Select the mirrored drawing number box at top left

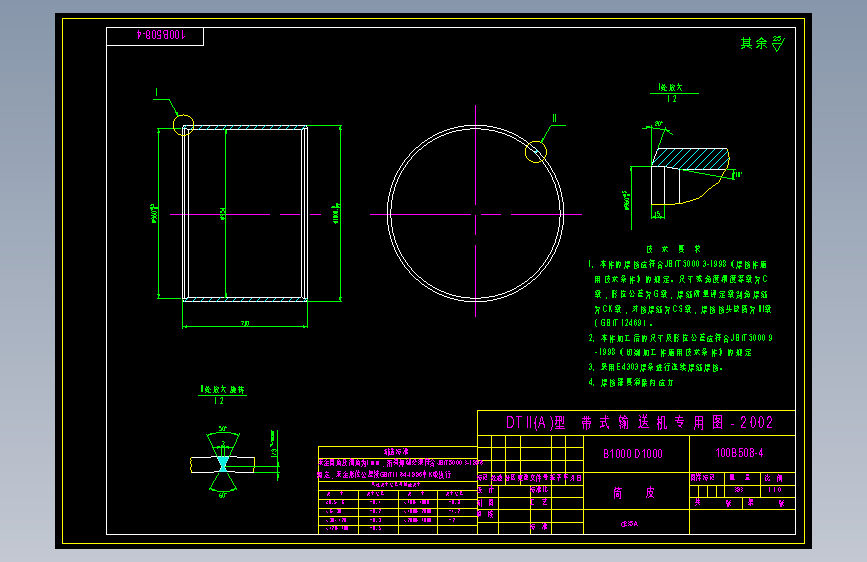[155, 36]
